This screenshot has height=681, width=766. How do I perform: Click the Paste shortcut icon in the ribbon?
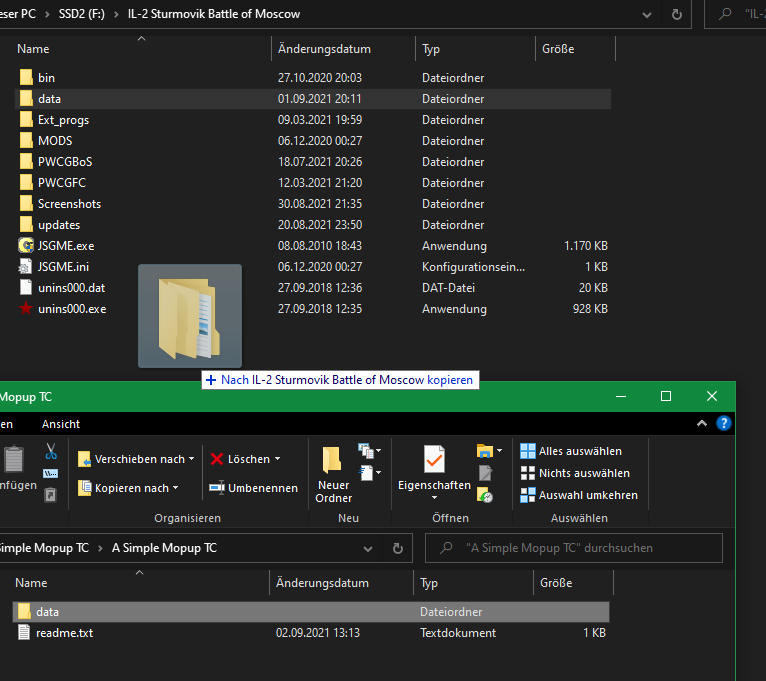coord(50,495)
